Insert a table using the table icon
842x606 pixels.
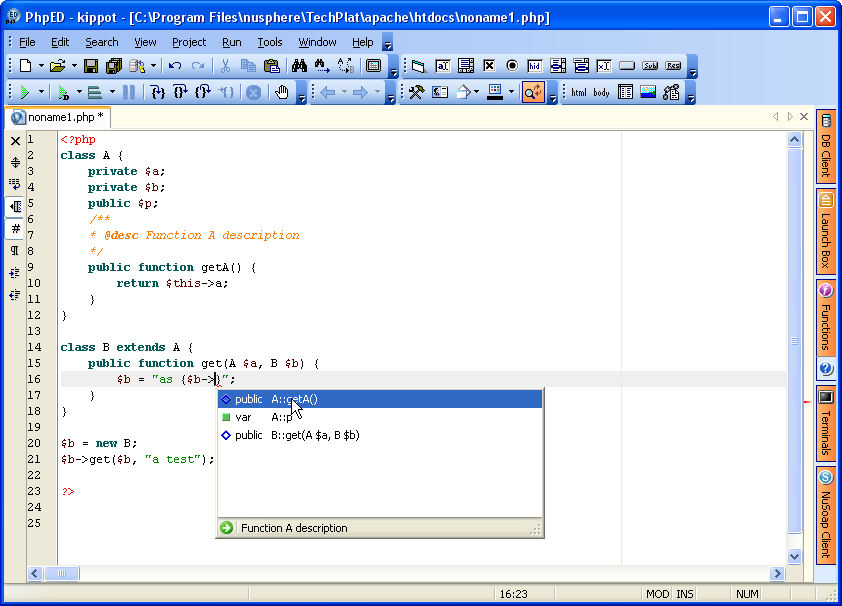click(x=625, y=92)
